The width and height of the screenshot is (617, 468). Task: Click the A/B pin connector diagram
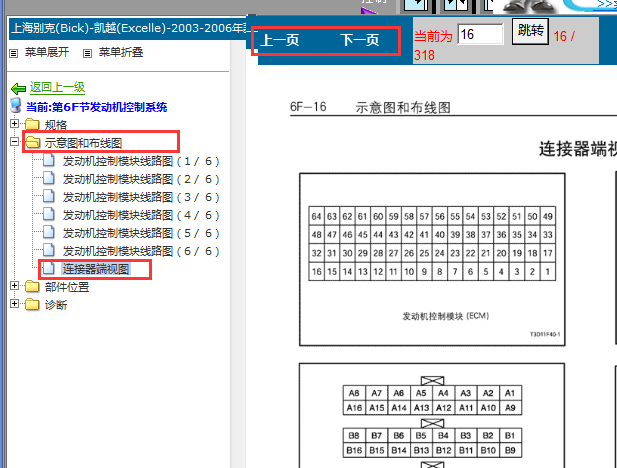pyautogui.click(x=432, y=416)
